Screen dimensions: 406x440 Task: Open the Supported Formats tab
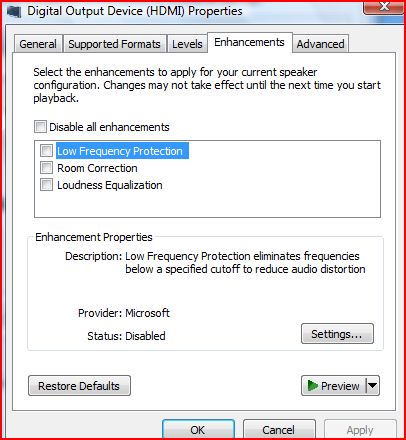[114, 44]
